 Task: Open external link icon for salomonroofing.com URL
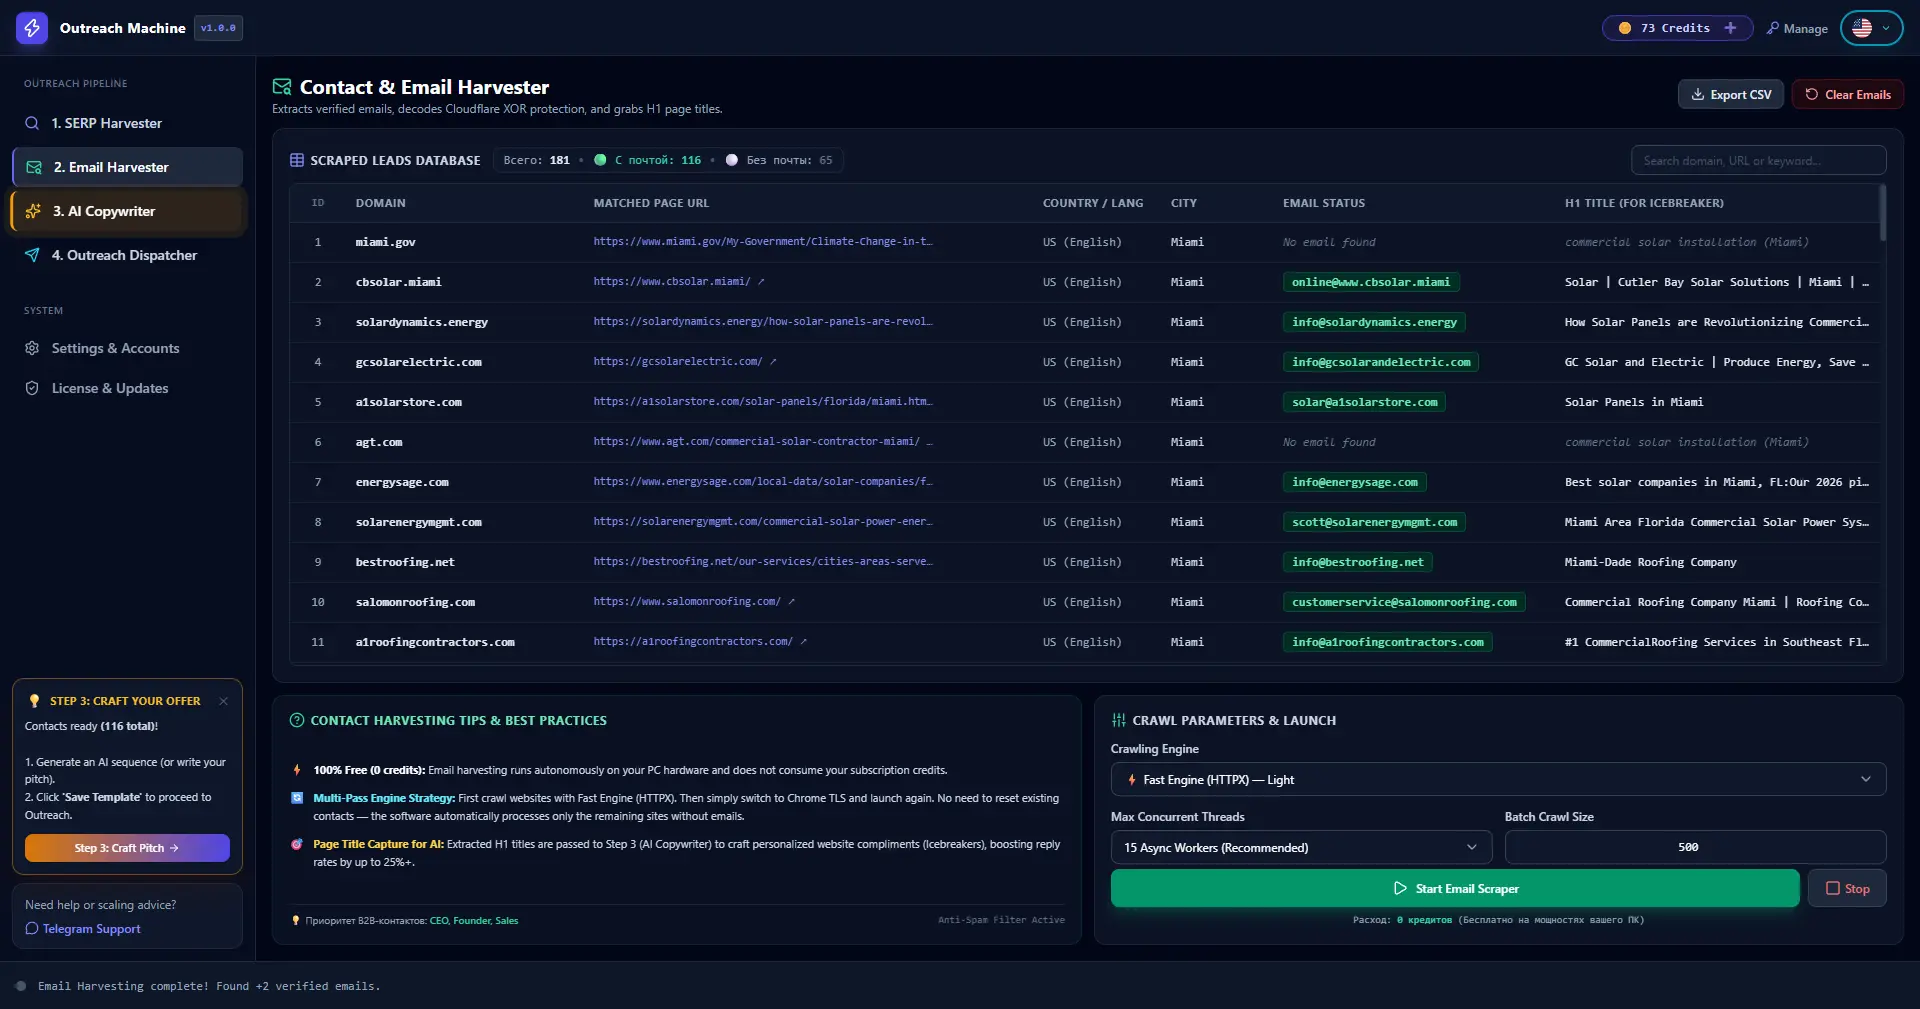pyautogui.click(x=791, y=602)
